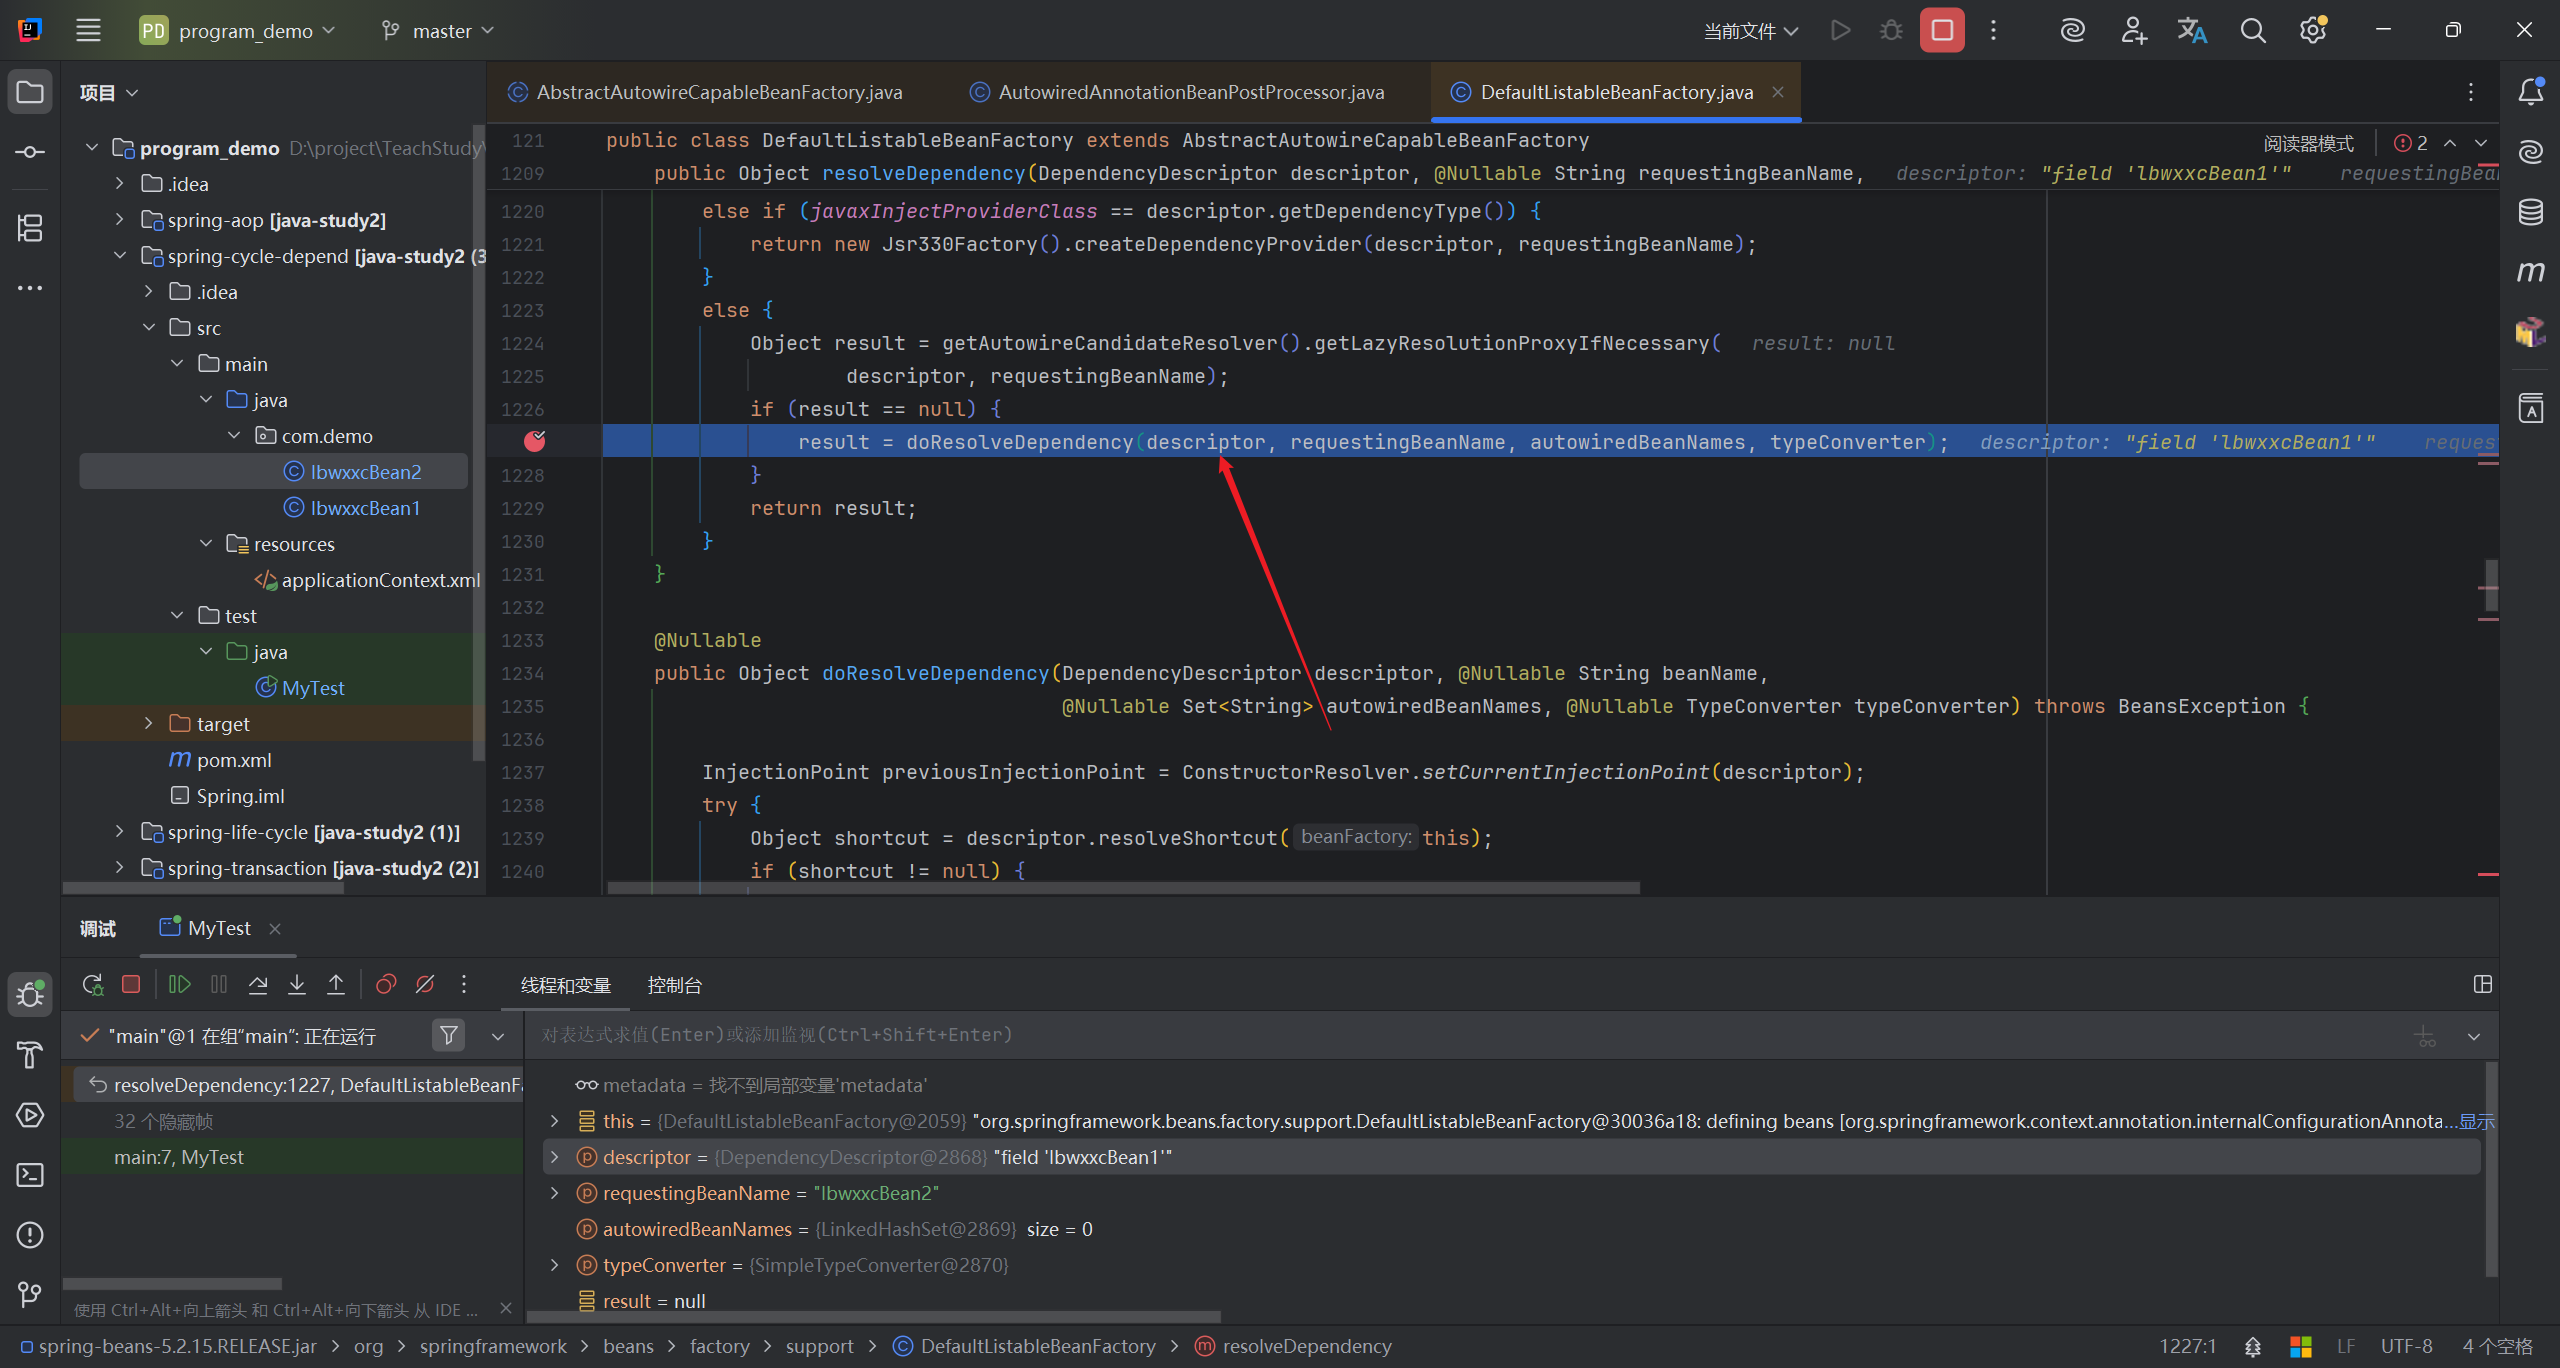Click View Breakpoints red circles icon
The height and width of the screenshot is (1368, 2560).
click(386, 985)
